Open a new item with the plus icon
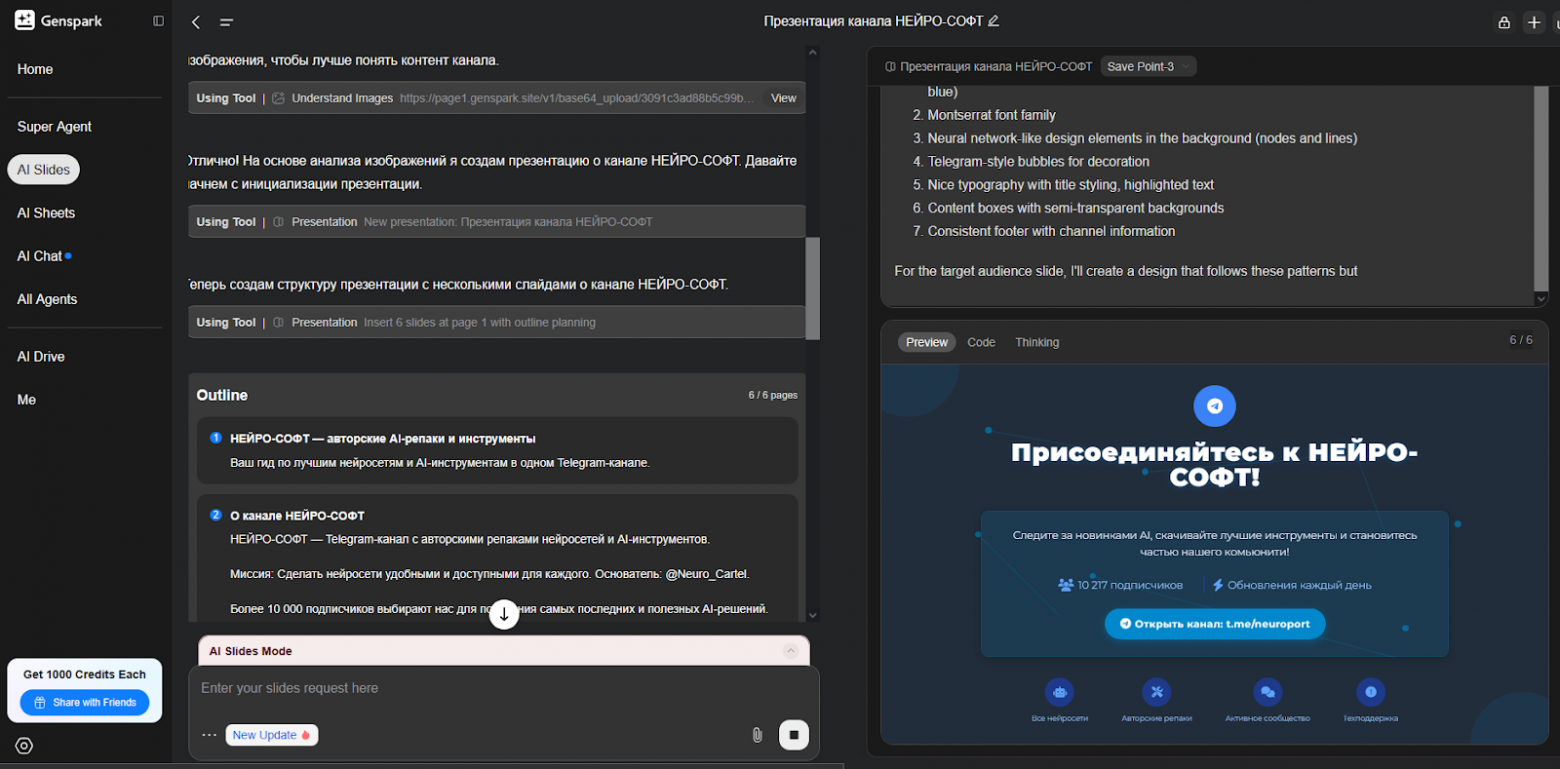The image size is (1560, 769). [1534, 20]
